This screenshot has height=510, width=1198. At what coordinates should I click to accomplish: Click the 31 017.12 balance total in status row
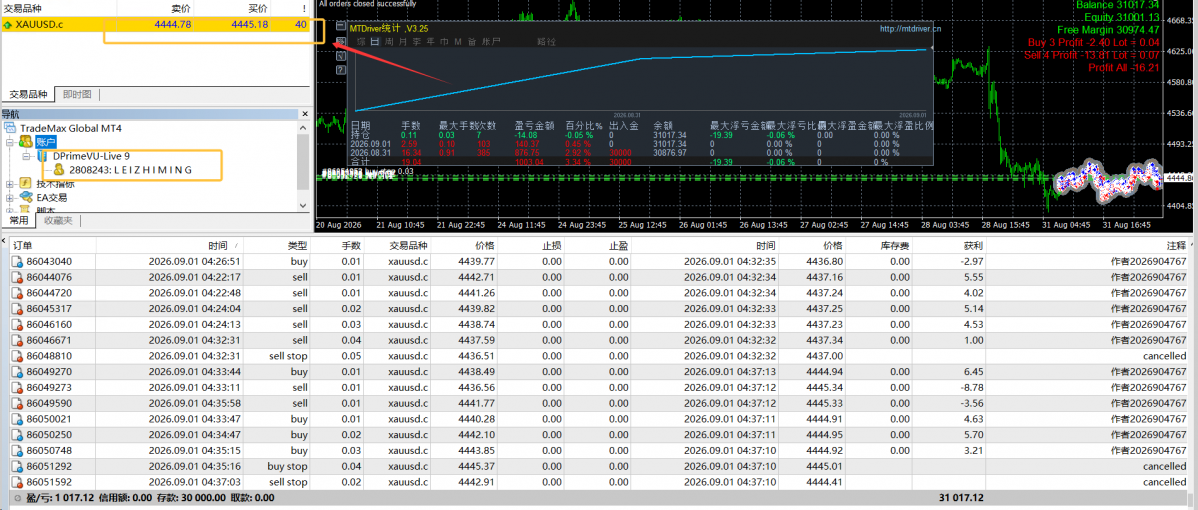click(x=960, y=498)
